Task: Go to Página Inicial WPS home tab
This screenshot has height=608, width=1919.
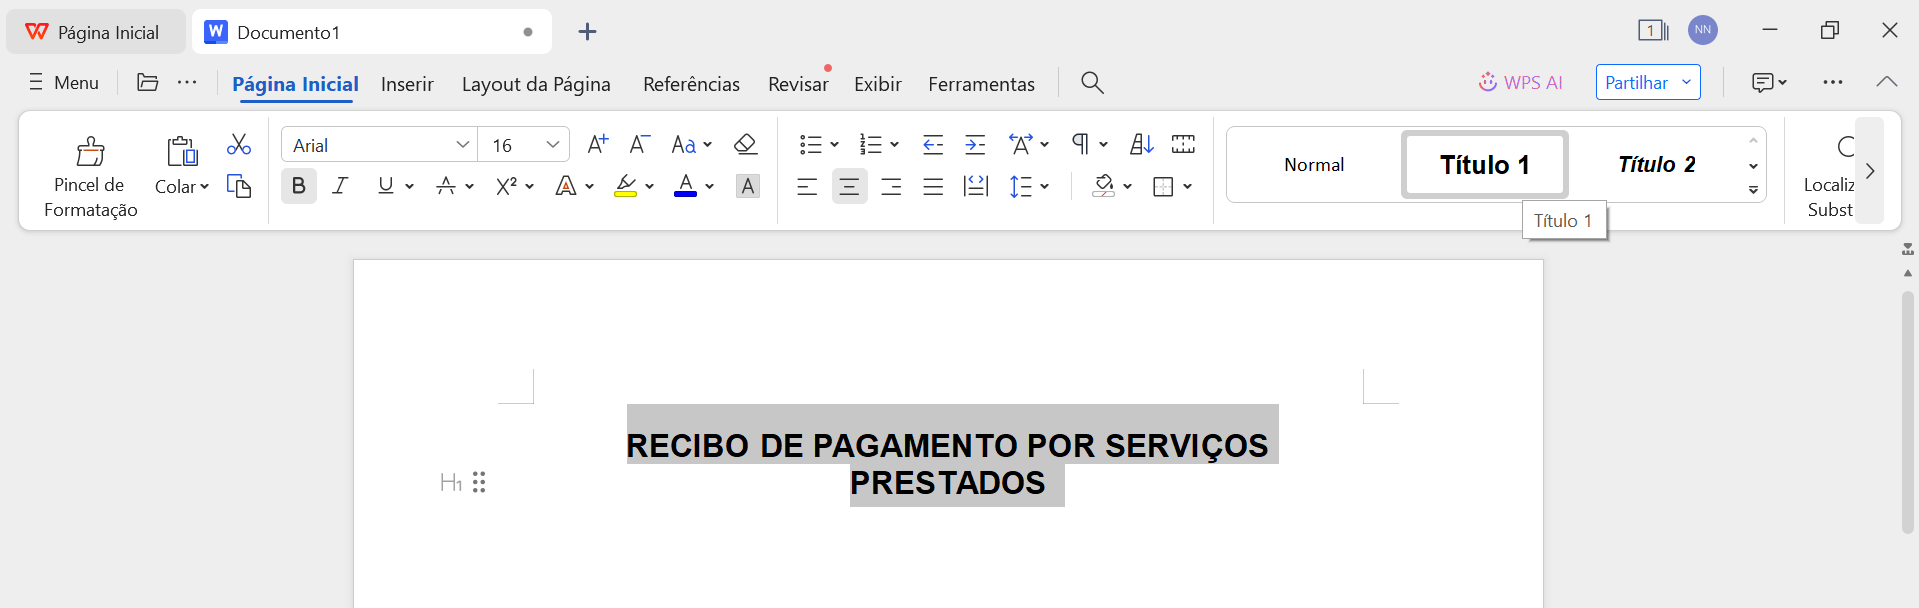Action: pos(95,32)
